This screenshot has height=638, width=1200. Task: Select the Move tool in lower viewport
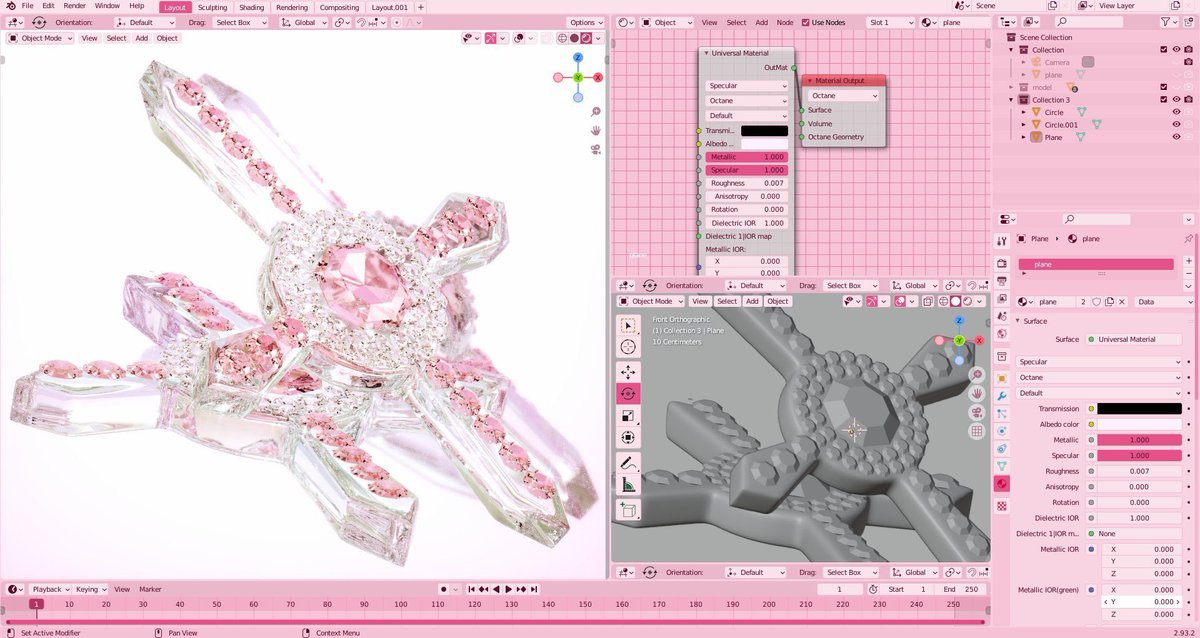628,372
